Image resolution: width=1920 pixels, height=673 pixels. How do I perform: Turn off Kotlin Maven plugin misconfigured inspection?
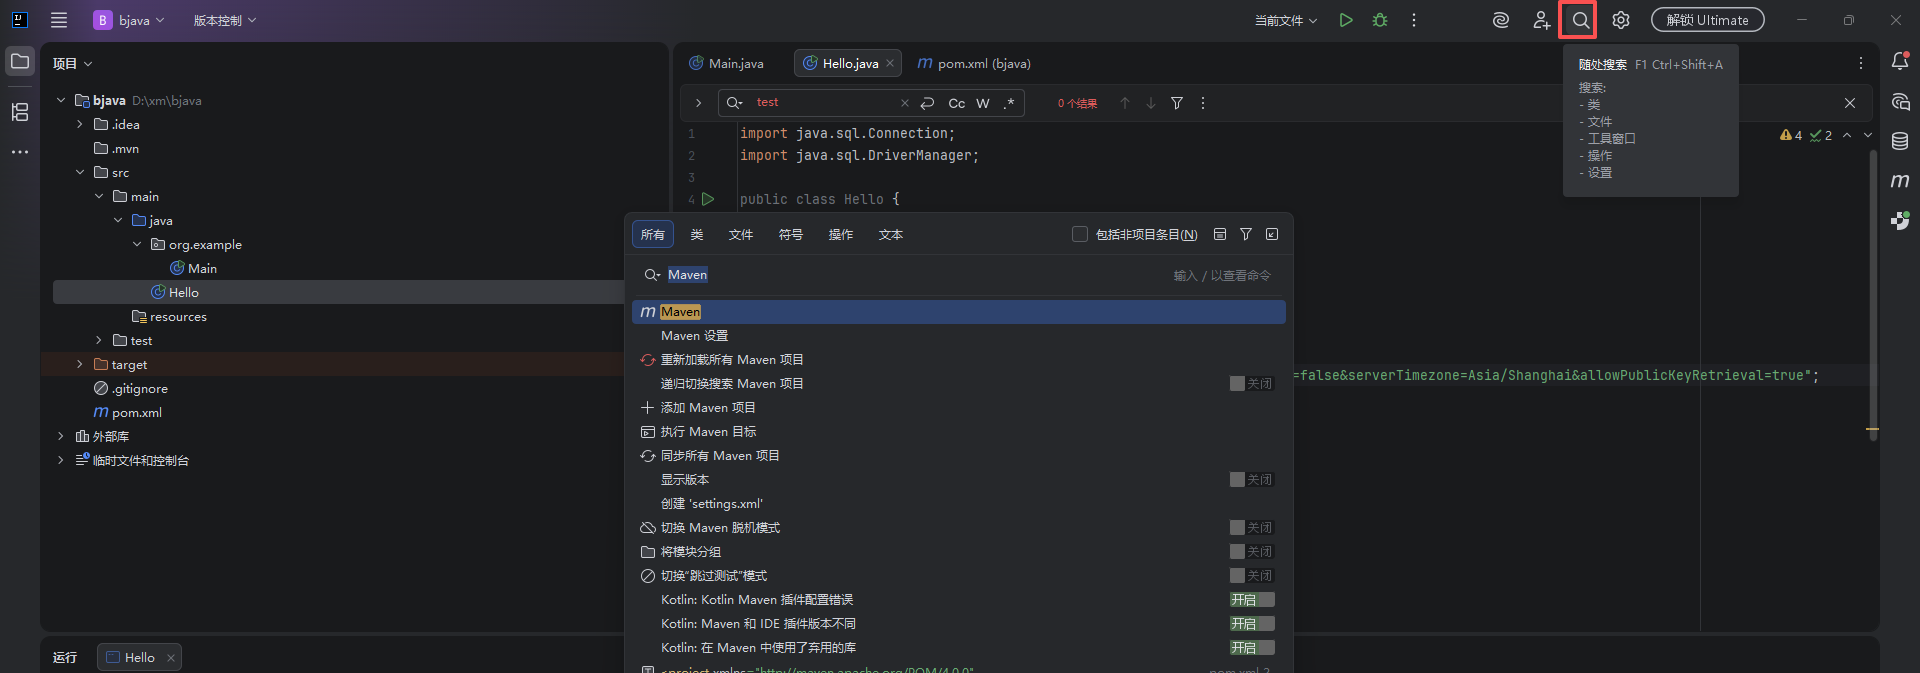1252,600
